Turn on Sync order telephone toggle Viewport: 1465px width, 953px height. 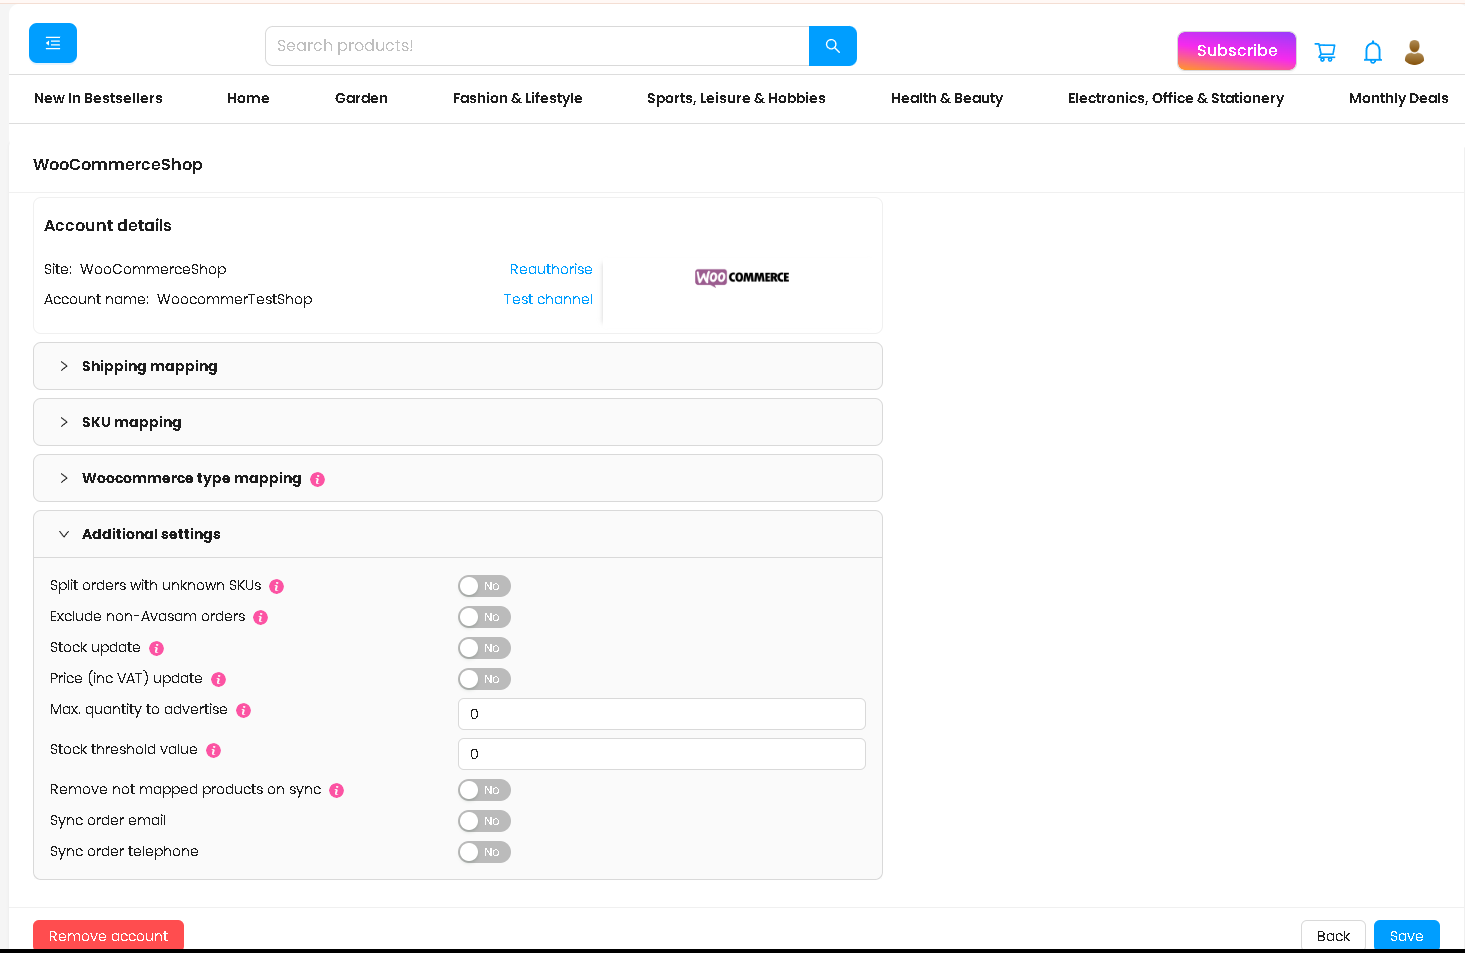[484, 852]
